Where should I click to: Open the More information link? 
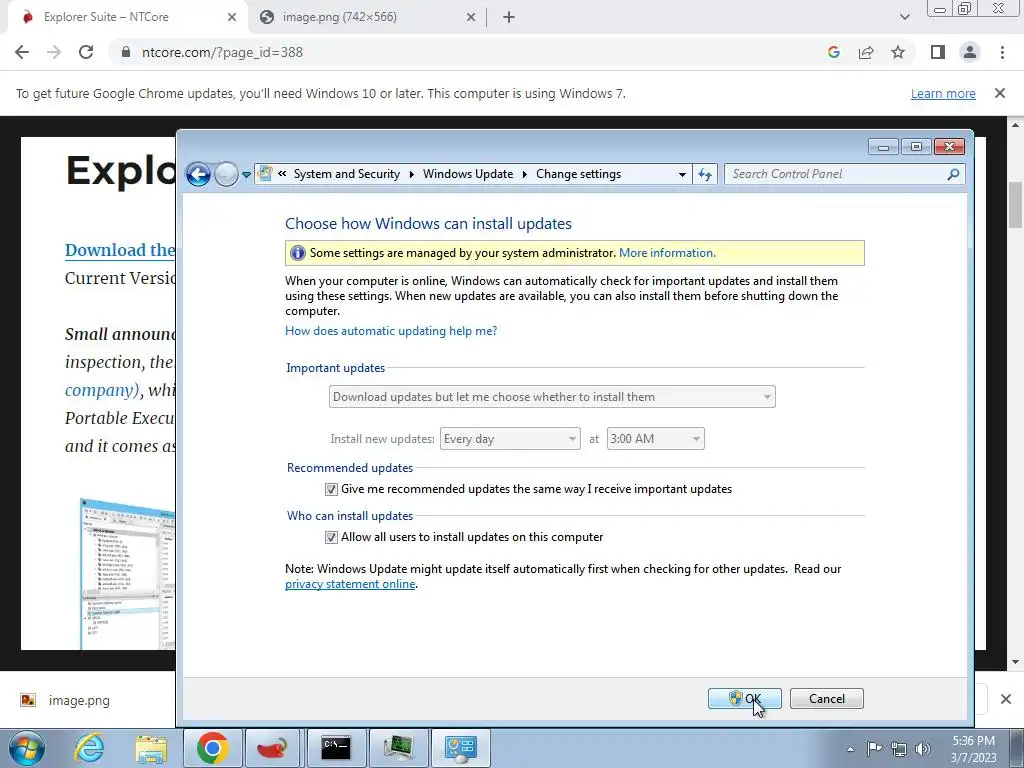pos(667,253)
